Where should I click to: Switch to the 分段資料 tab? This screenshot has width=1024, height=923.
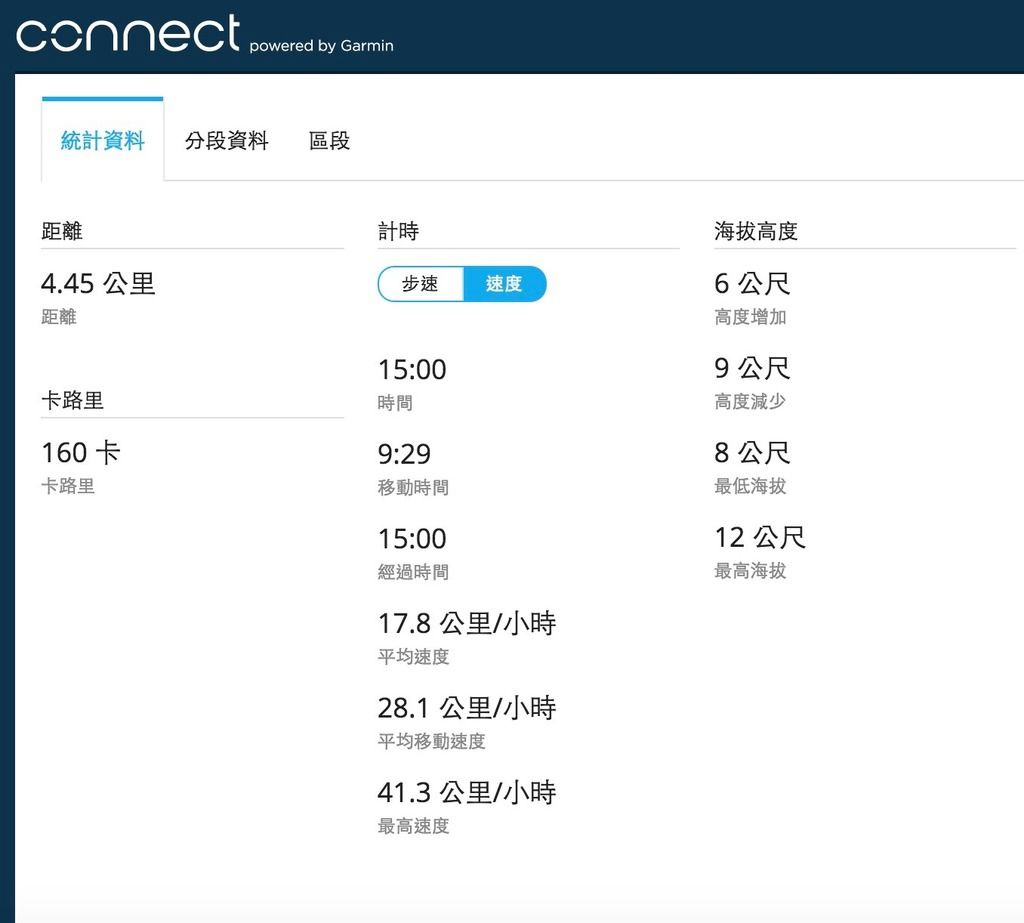[226, 140]
